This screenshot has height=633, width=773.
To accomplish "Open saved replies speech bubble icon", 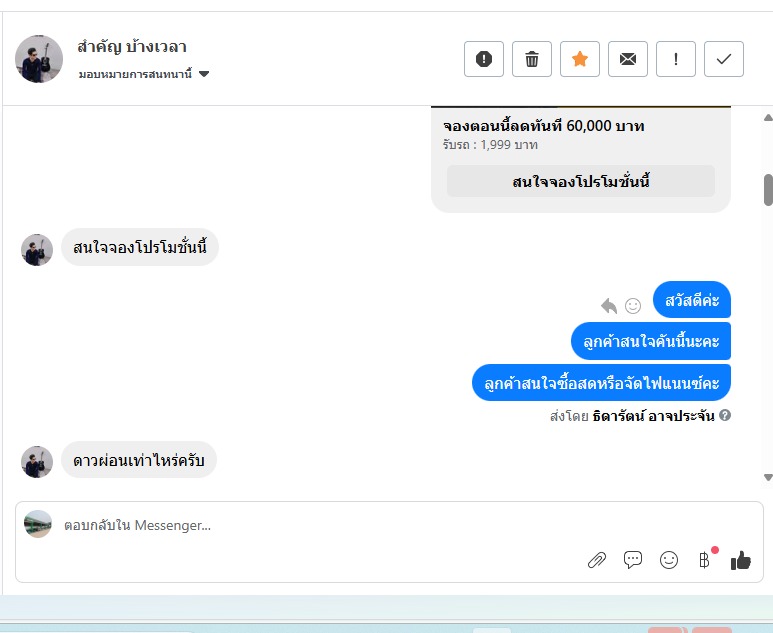I will click(632, 560).
